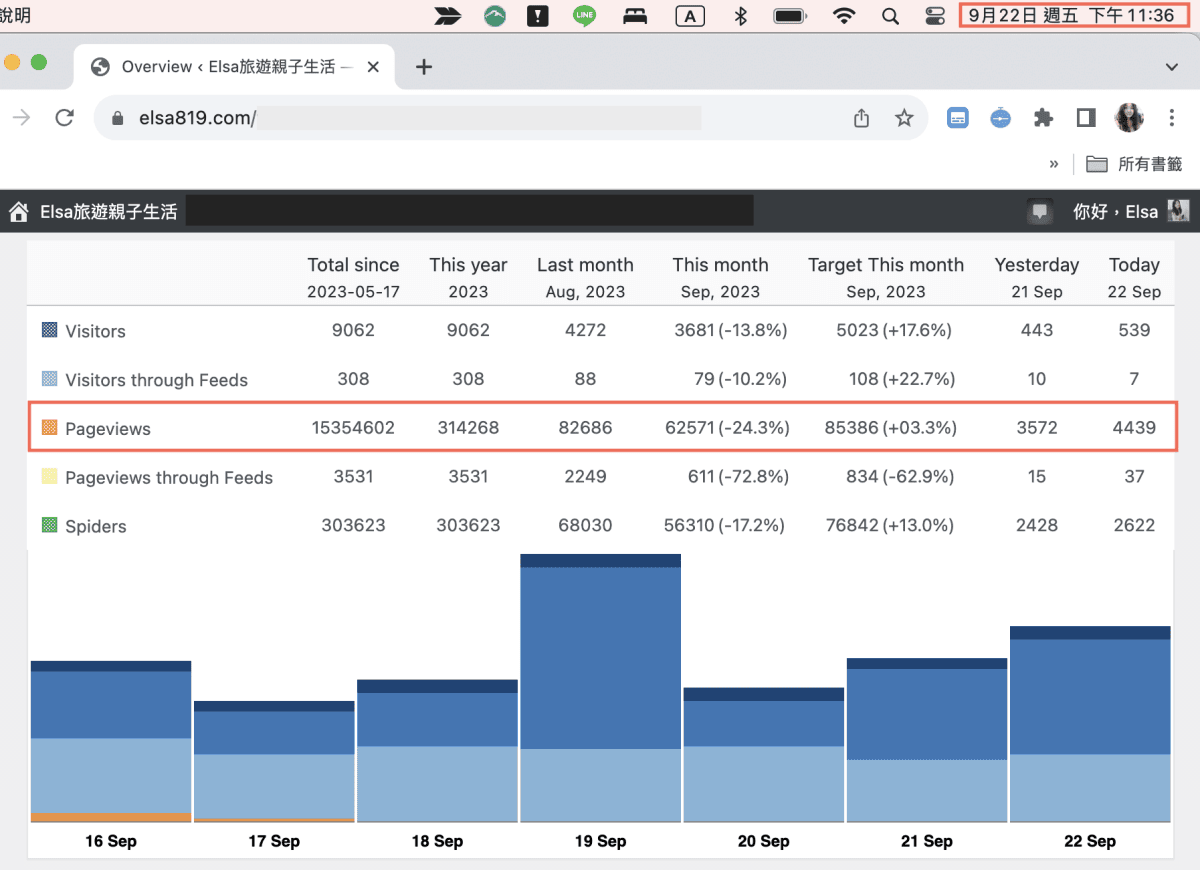Click the Bluetooth icon in the menu bar

point(741,16)
